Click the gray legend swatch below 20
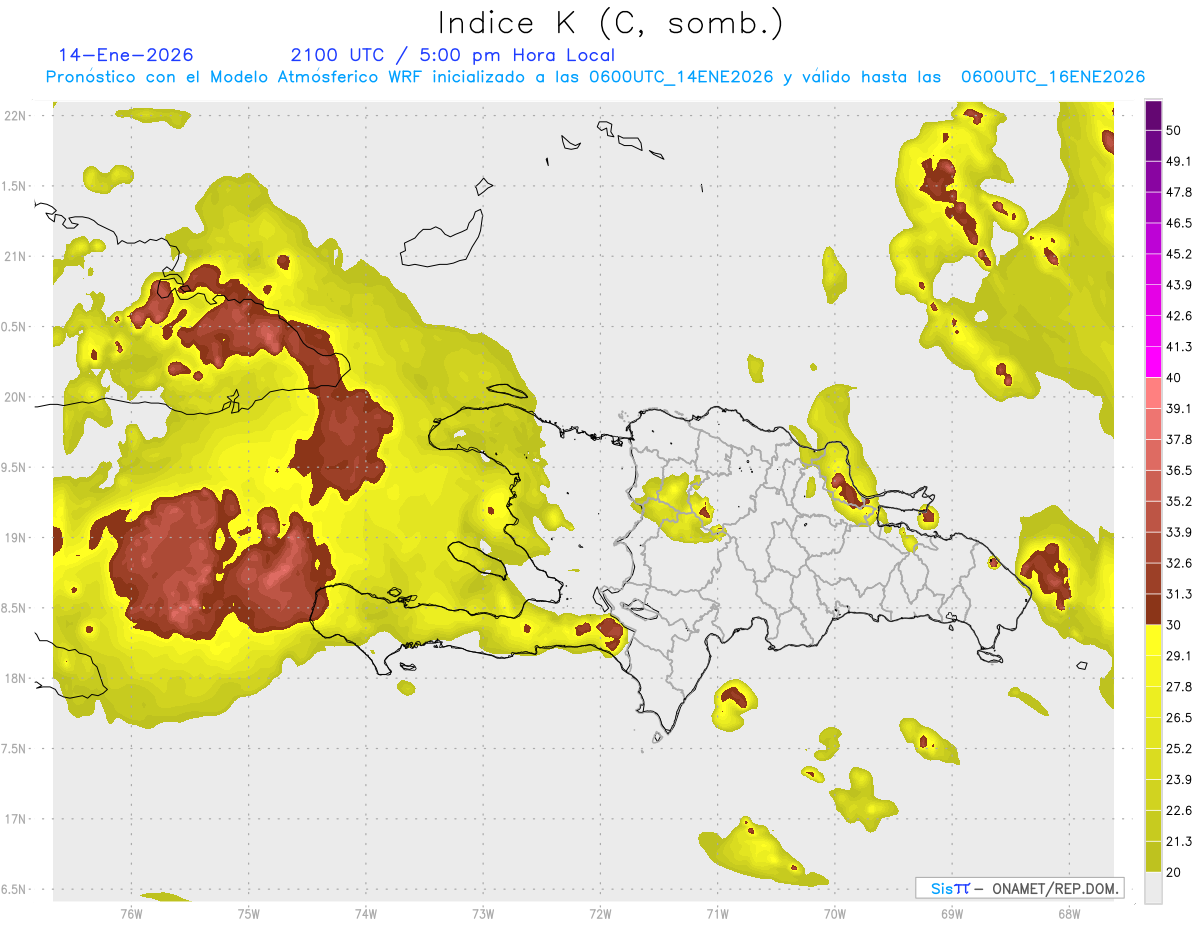The height and width of the screenshot is (927, 1200). pos(1154,887)
